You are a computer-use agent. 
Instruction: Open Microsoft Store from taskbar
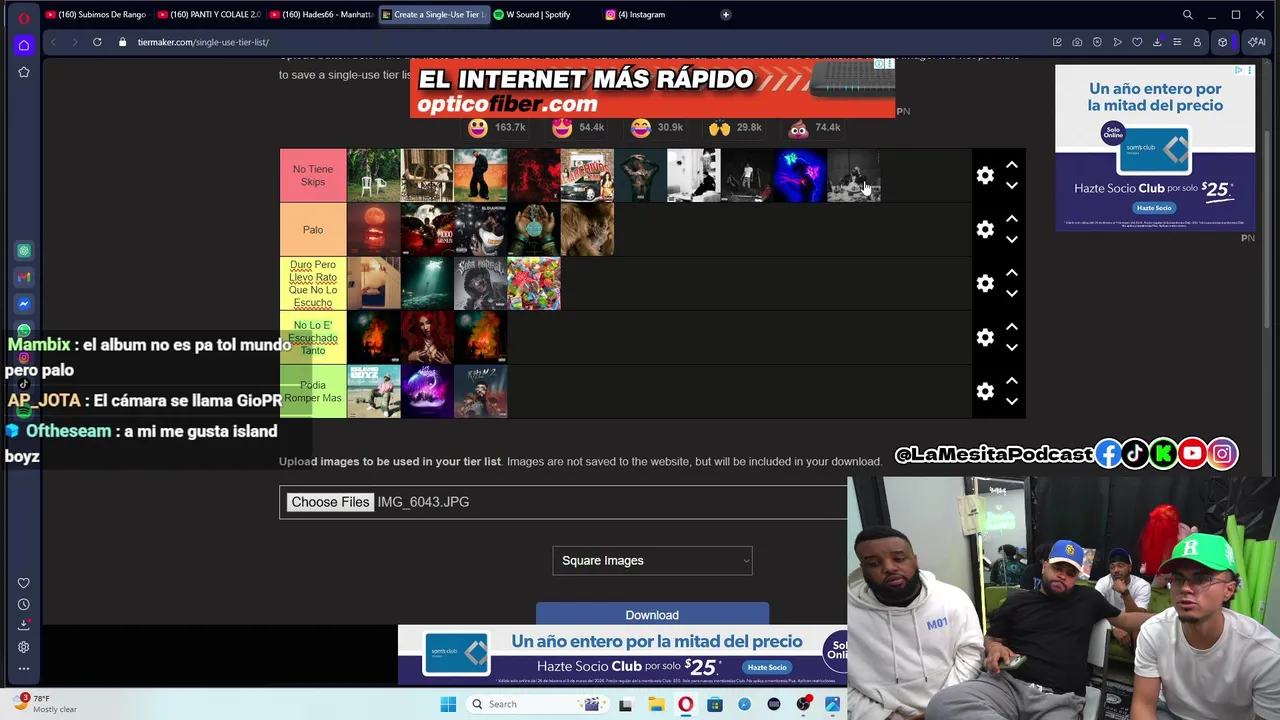coord(715,704)
